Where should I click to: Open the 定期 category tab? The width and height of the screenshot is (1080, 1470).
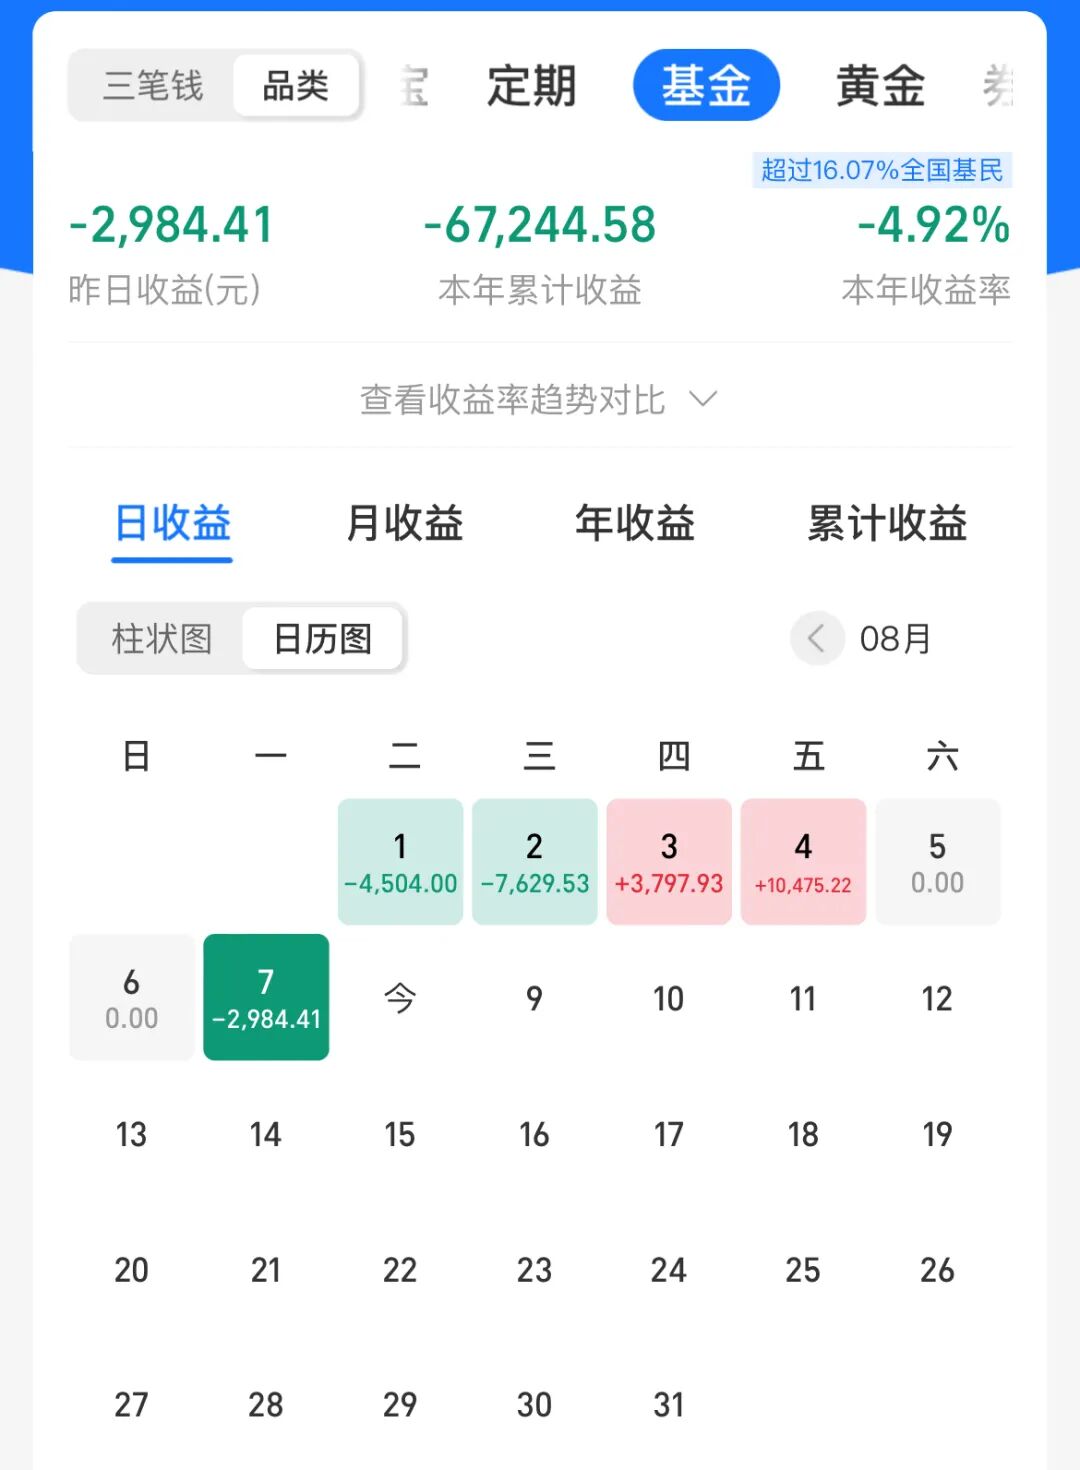pos(532,86)
